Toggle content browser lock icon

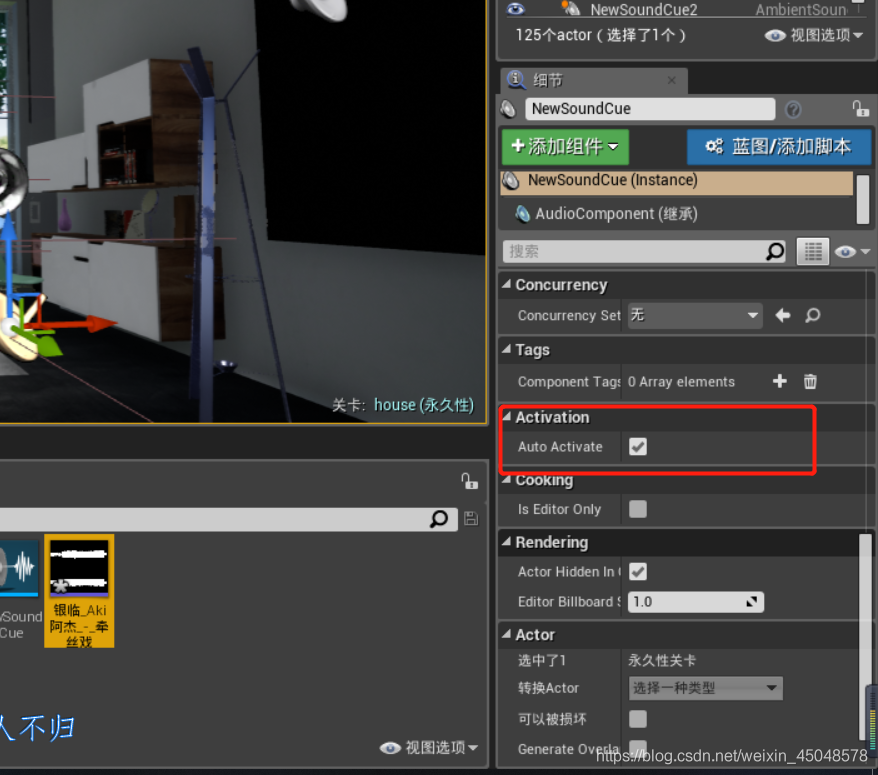[469, 481]
